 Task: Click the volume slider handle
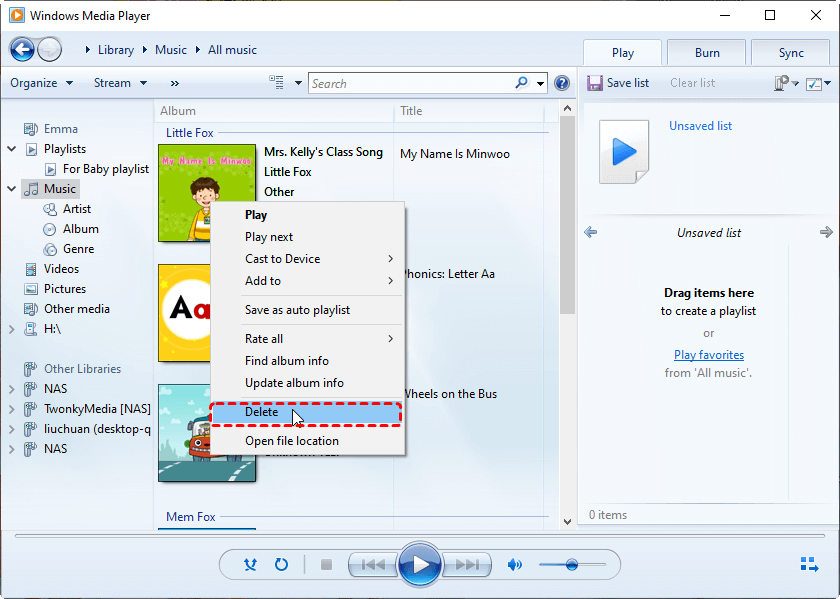pyautogui.click(x=572, y=564)
